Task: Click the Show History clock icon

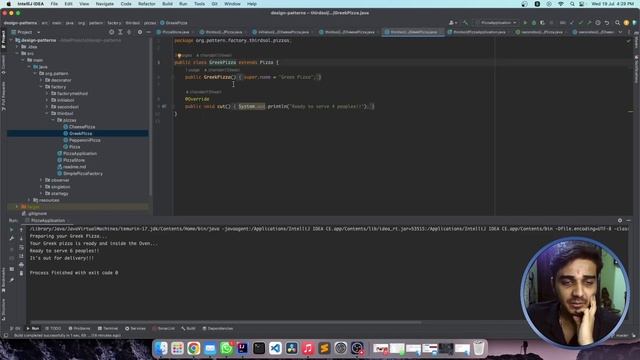Action: pos(598,23)
